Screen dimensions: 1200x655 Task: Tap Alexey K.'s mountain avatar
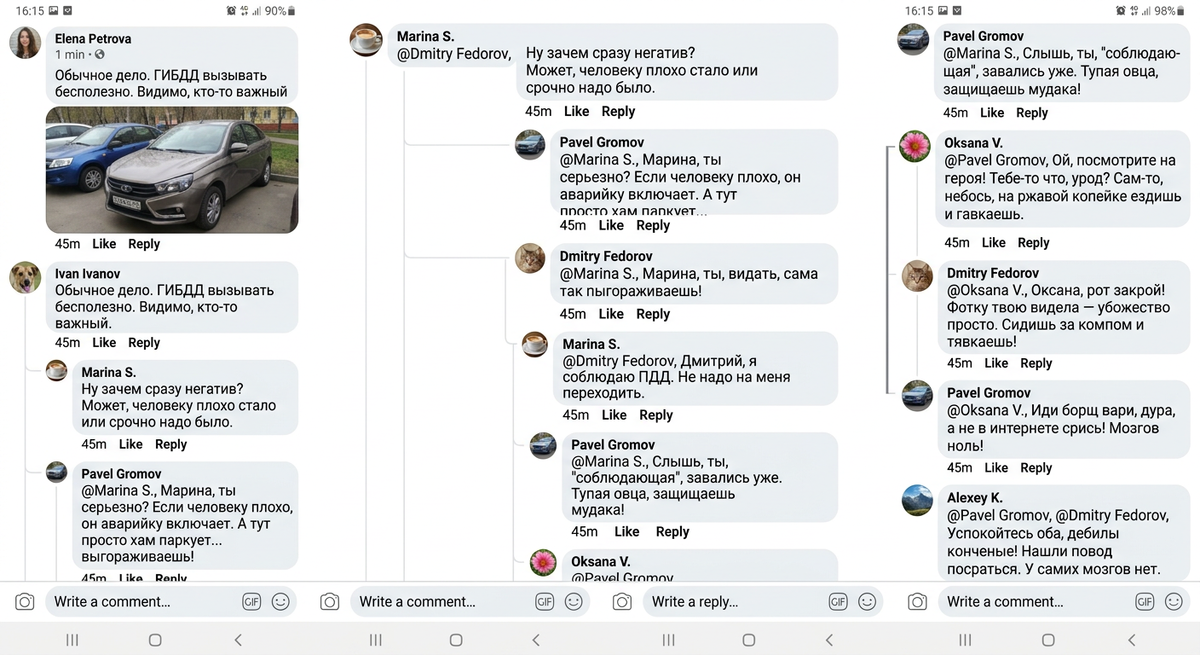[x=917, y=500]
